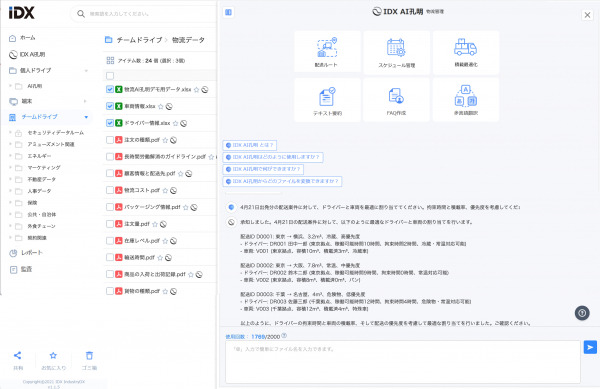Open the スケジュール管理 schedule card
The height and width of the screenshot is (389, 600).
(396, 52)
